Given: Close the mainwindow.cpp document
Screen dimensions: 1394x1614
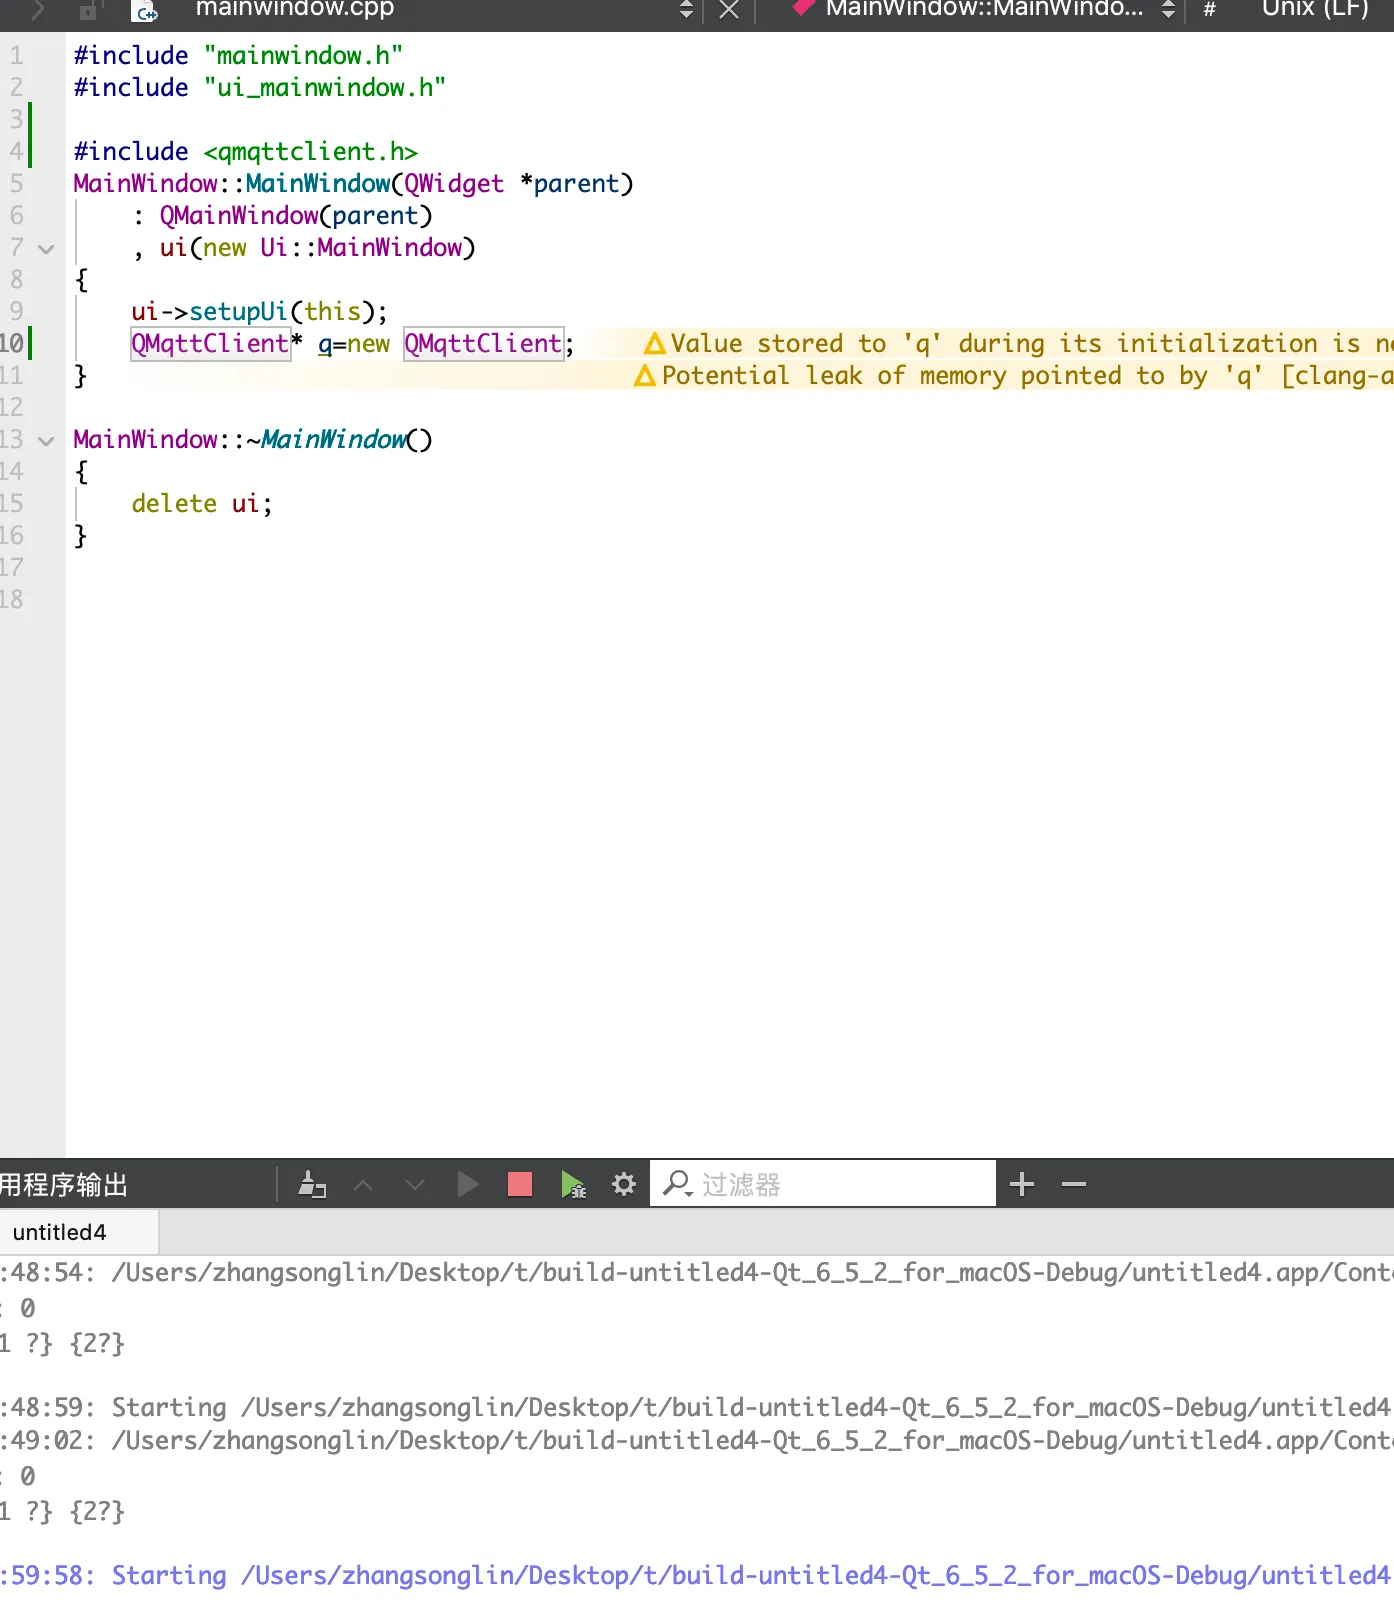Looking at the screenshot, I should click(x=729, y=10).
